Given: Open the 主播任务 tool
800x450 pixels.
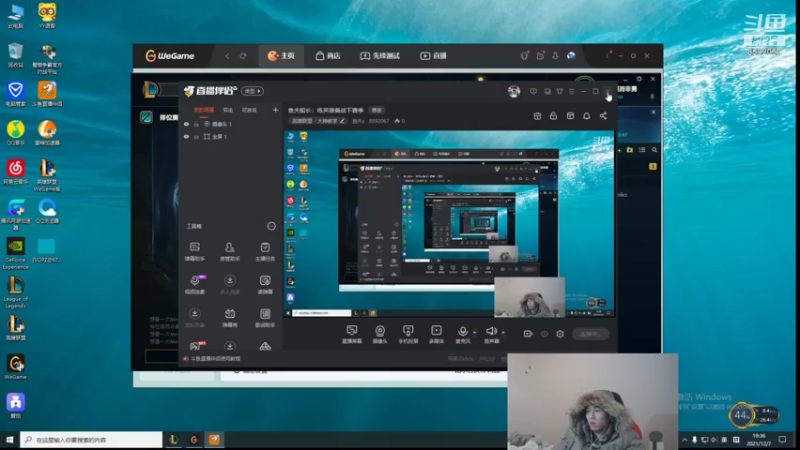Looking at the screenshot, I should point(265,252).
